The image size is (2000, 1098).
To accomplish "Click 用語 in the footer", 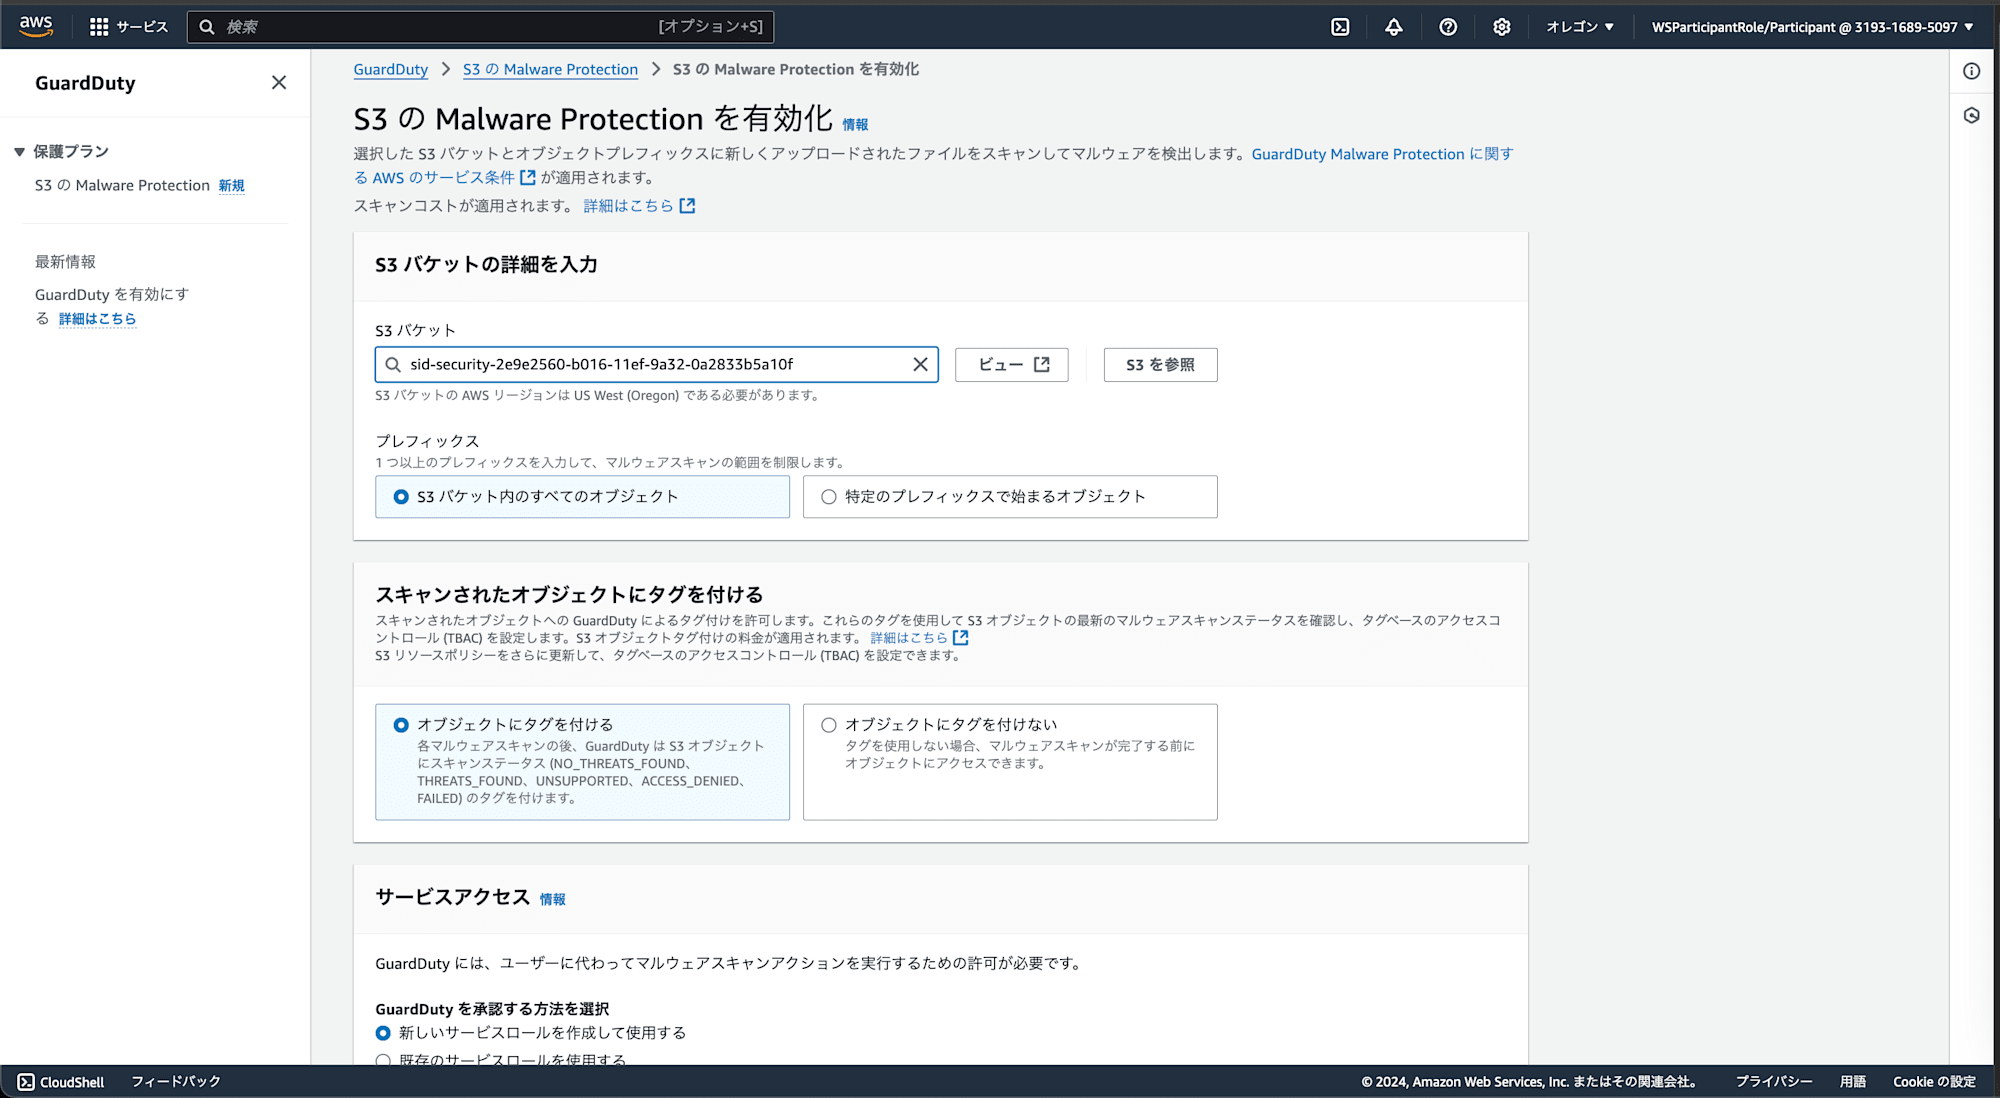I will (x=1853, y=1082).
